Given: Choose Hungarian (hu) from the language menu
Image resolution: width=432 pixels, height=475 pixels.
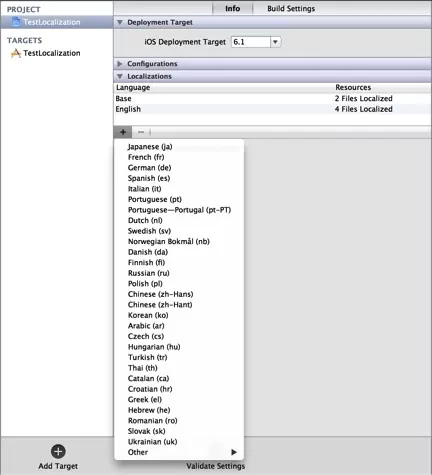Looking at the screenshot, I should pyautogui.click(x=179, y=347).
